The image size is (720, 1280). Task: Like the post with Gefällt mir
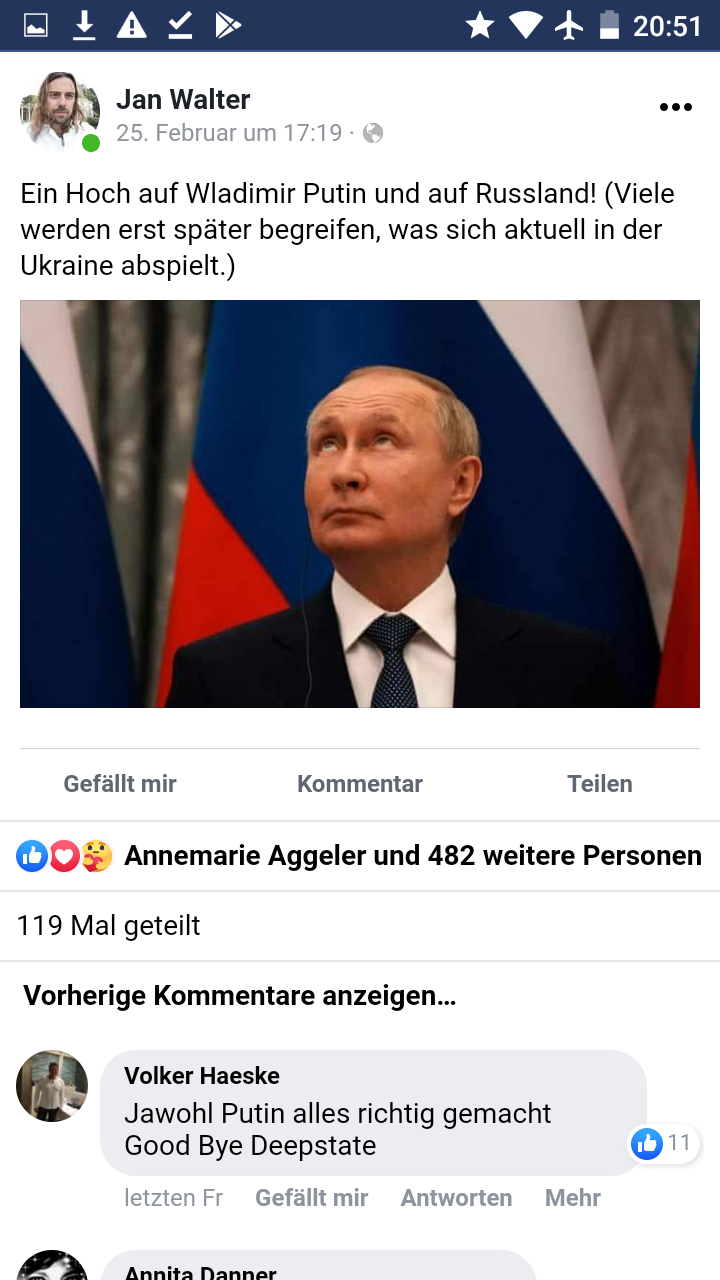[120, 784]
